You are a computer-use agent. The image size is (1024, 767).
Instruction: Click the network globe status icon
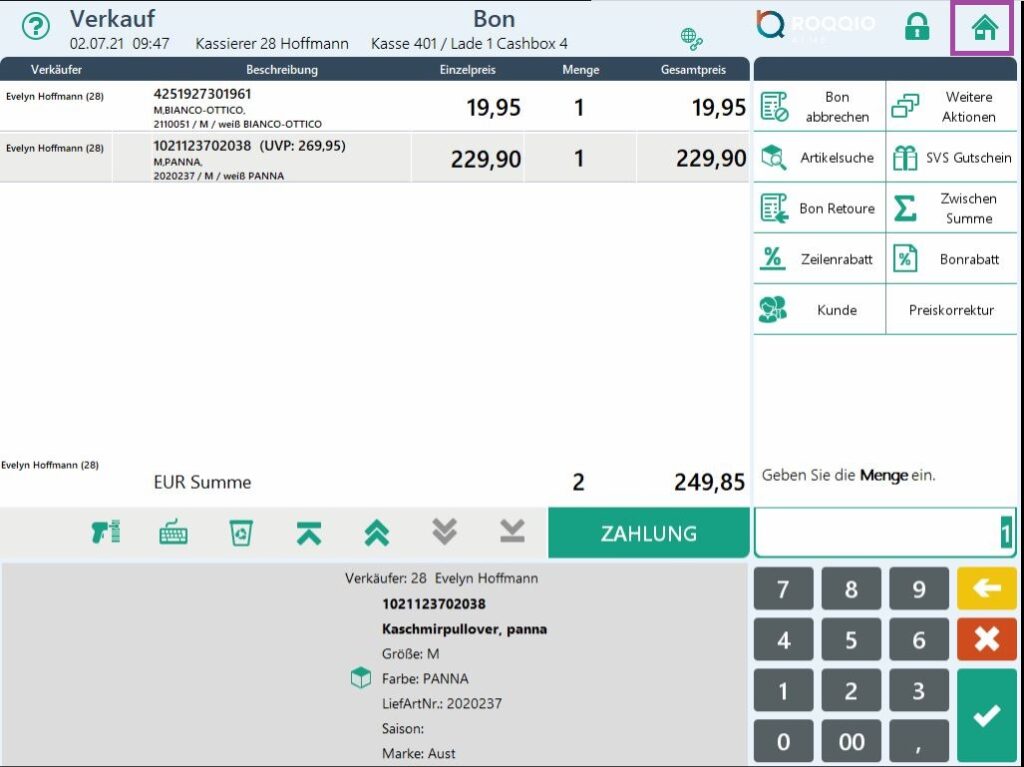click(691, 39)
